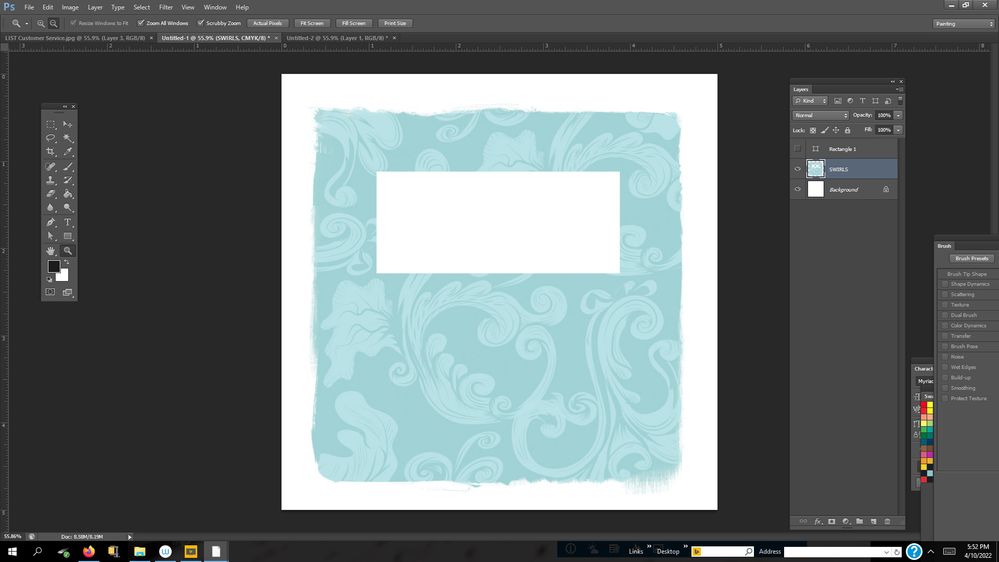Set the background color swatch
Image resolution: width=999 pixels, height=562 pixels.
tap(63, 276)
